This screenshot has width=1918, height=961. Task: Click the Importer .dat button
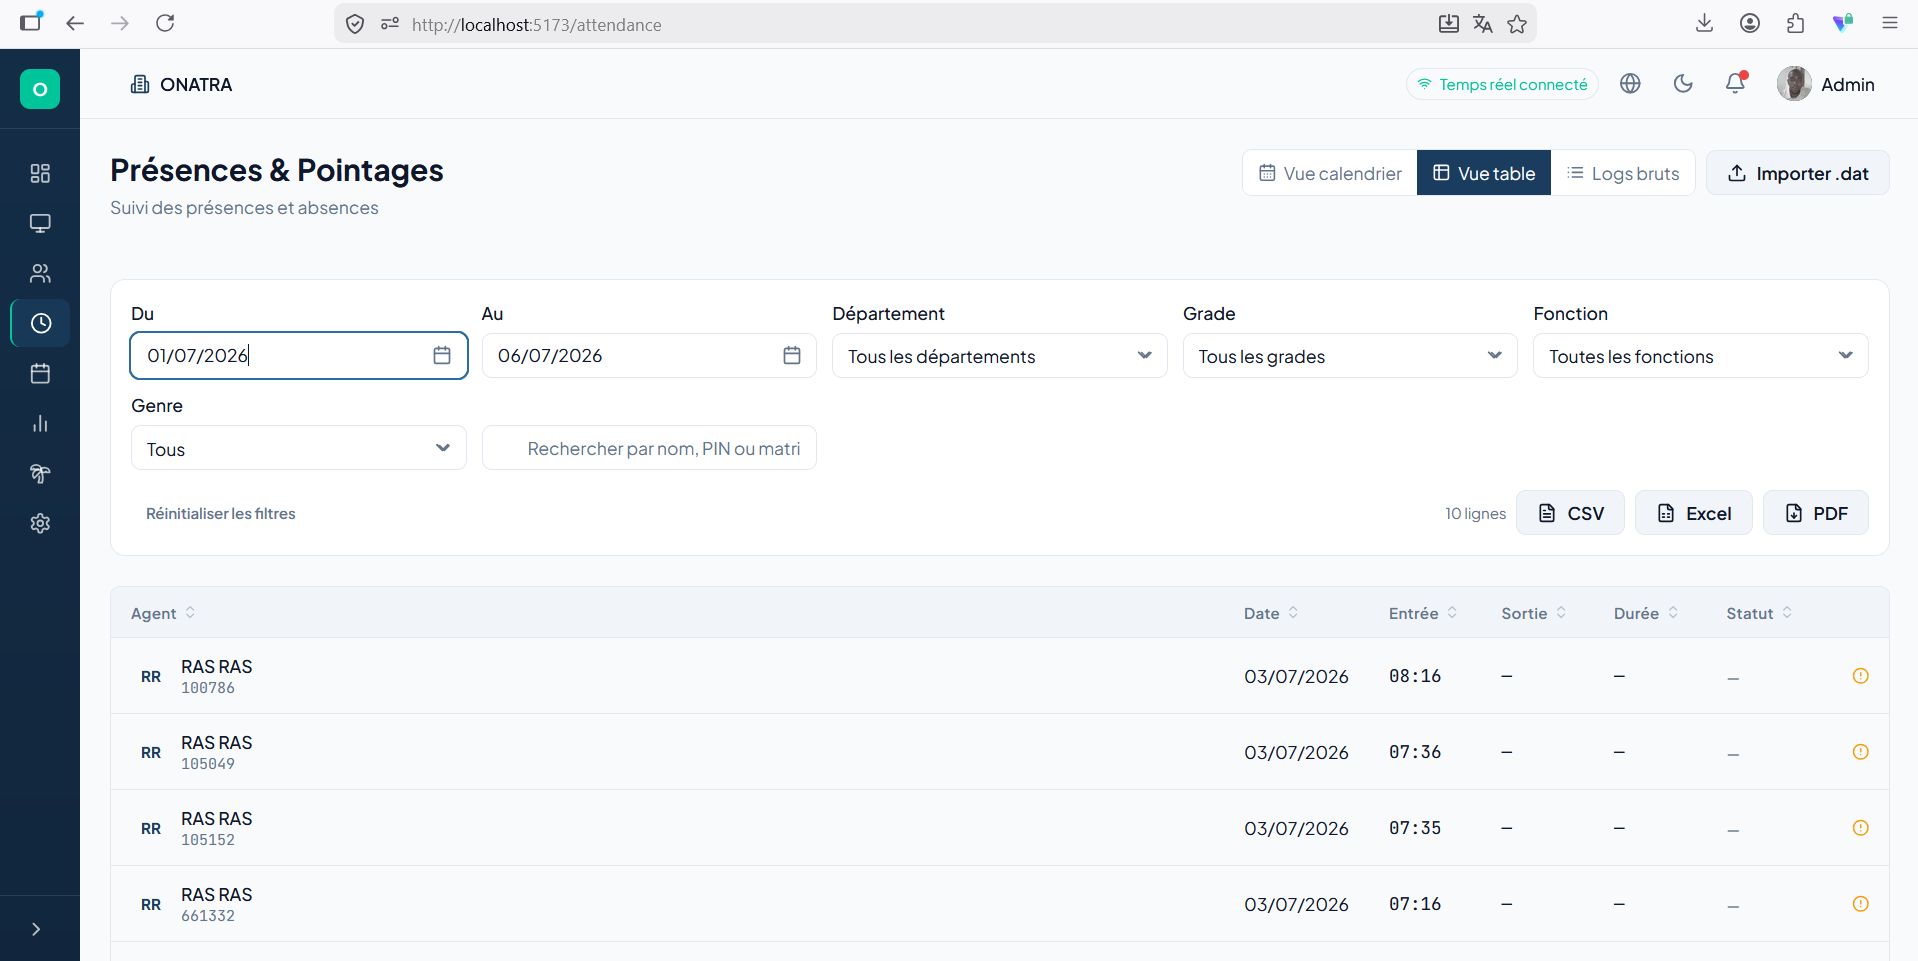[1797, 173]
